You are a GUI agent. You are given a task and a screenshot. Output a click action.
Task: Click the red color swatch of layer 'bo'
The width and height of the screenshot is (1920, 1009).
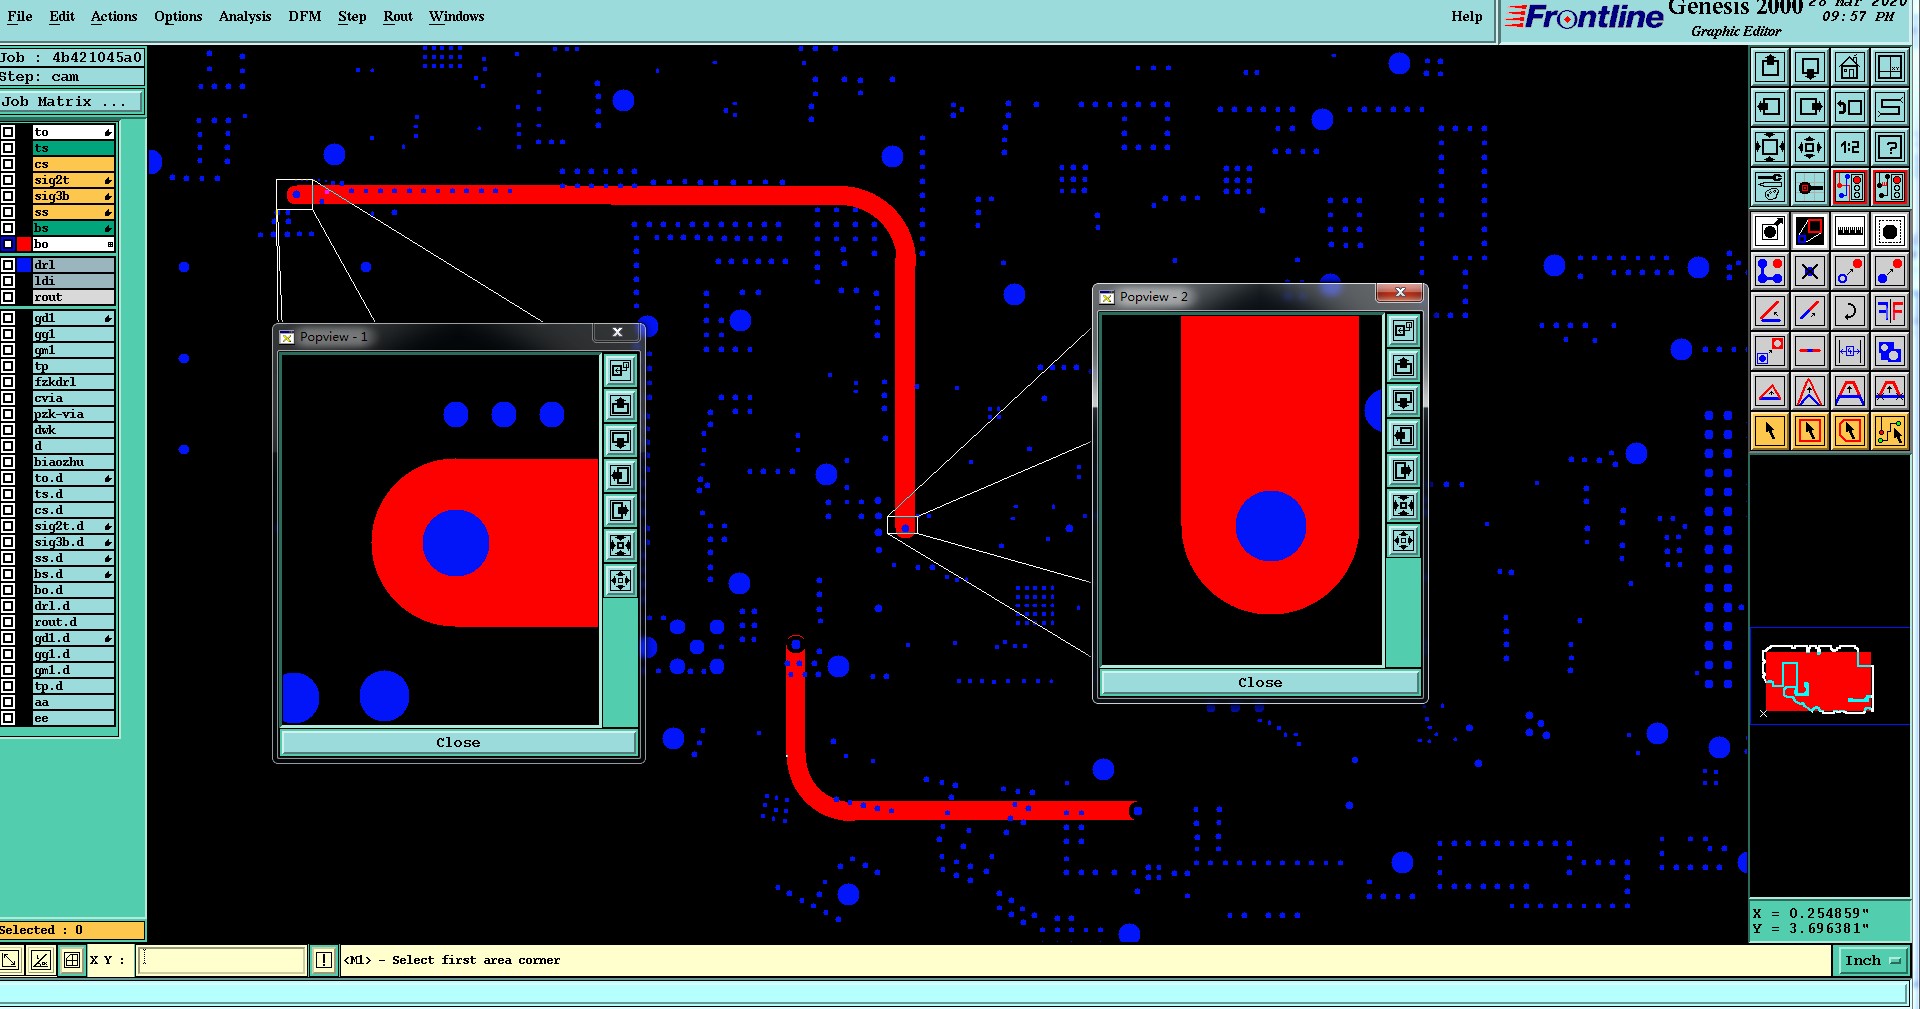(x=24, y=244)
